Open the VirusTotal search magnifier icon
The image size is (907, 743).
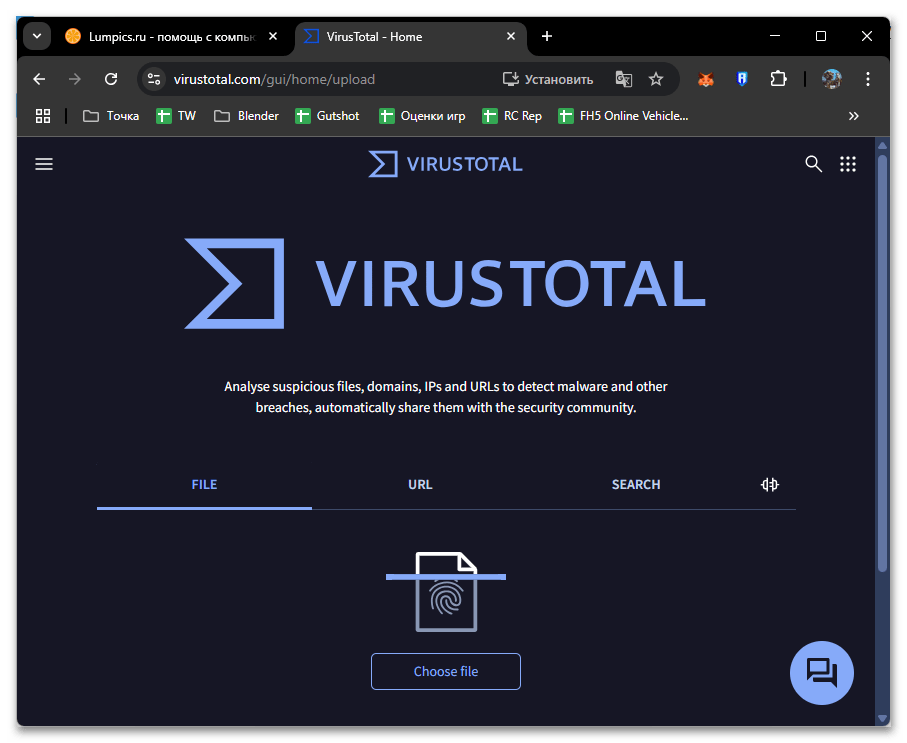coord(813,164)
